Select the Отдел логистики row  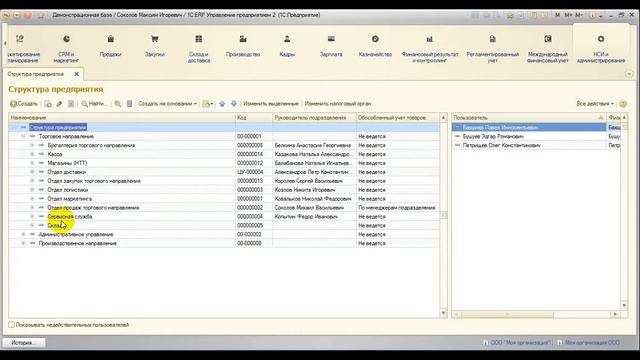[224, 190]
